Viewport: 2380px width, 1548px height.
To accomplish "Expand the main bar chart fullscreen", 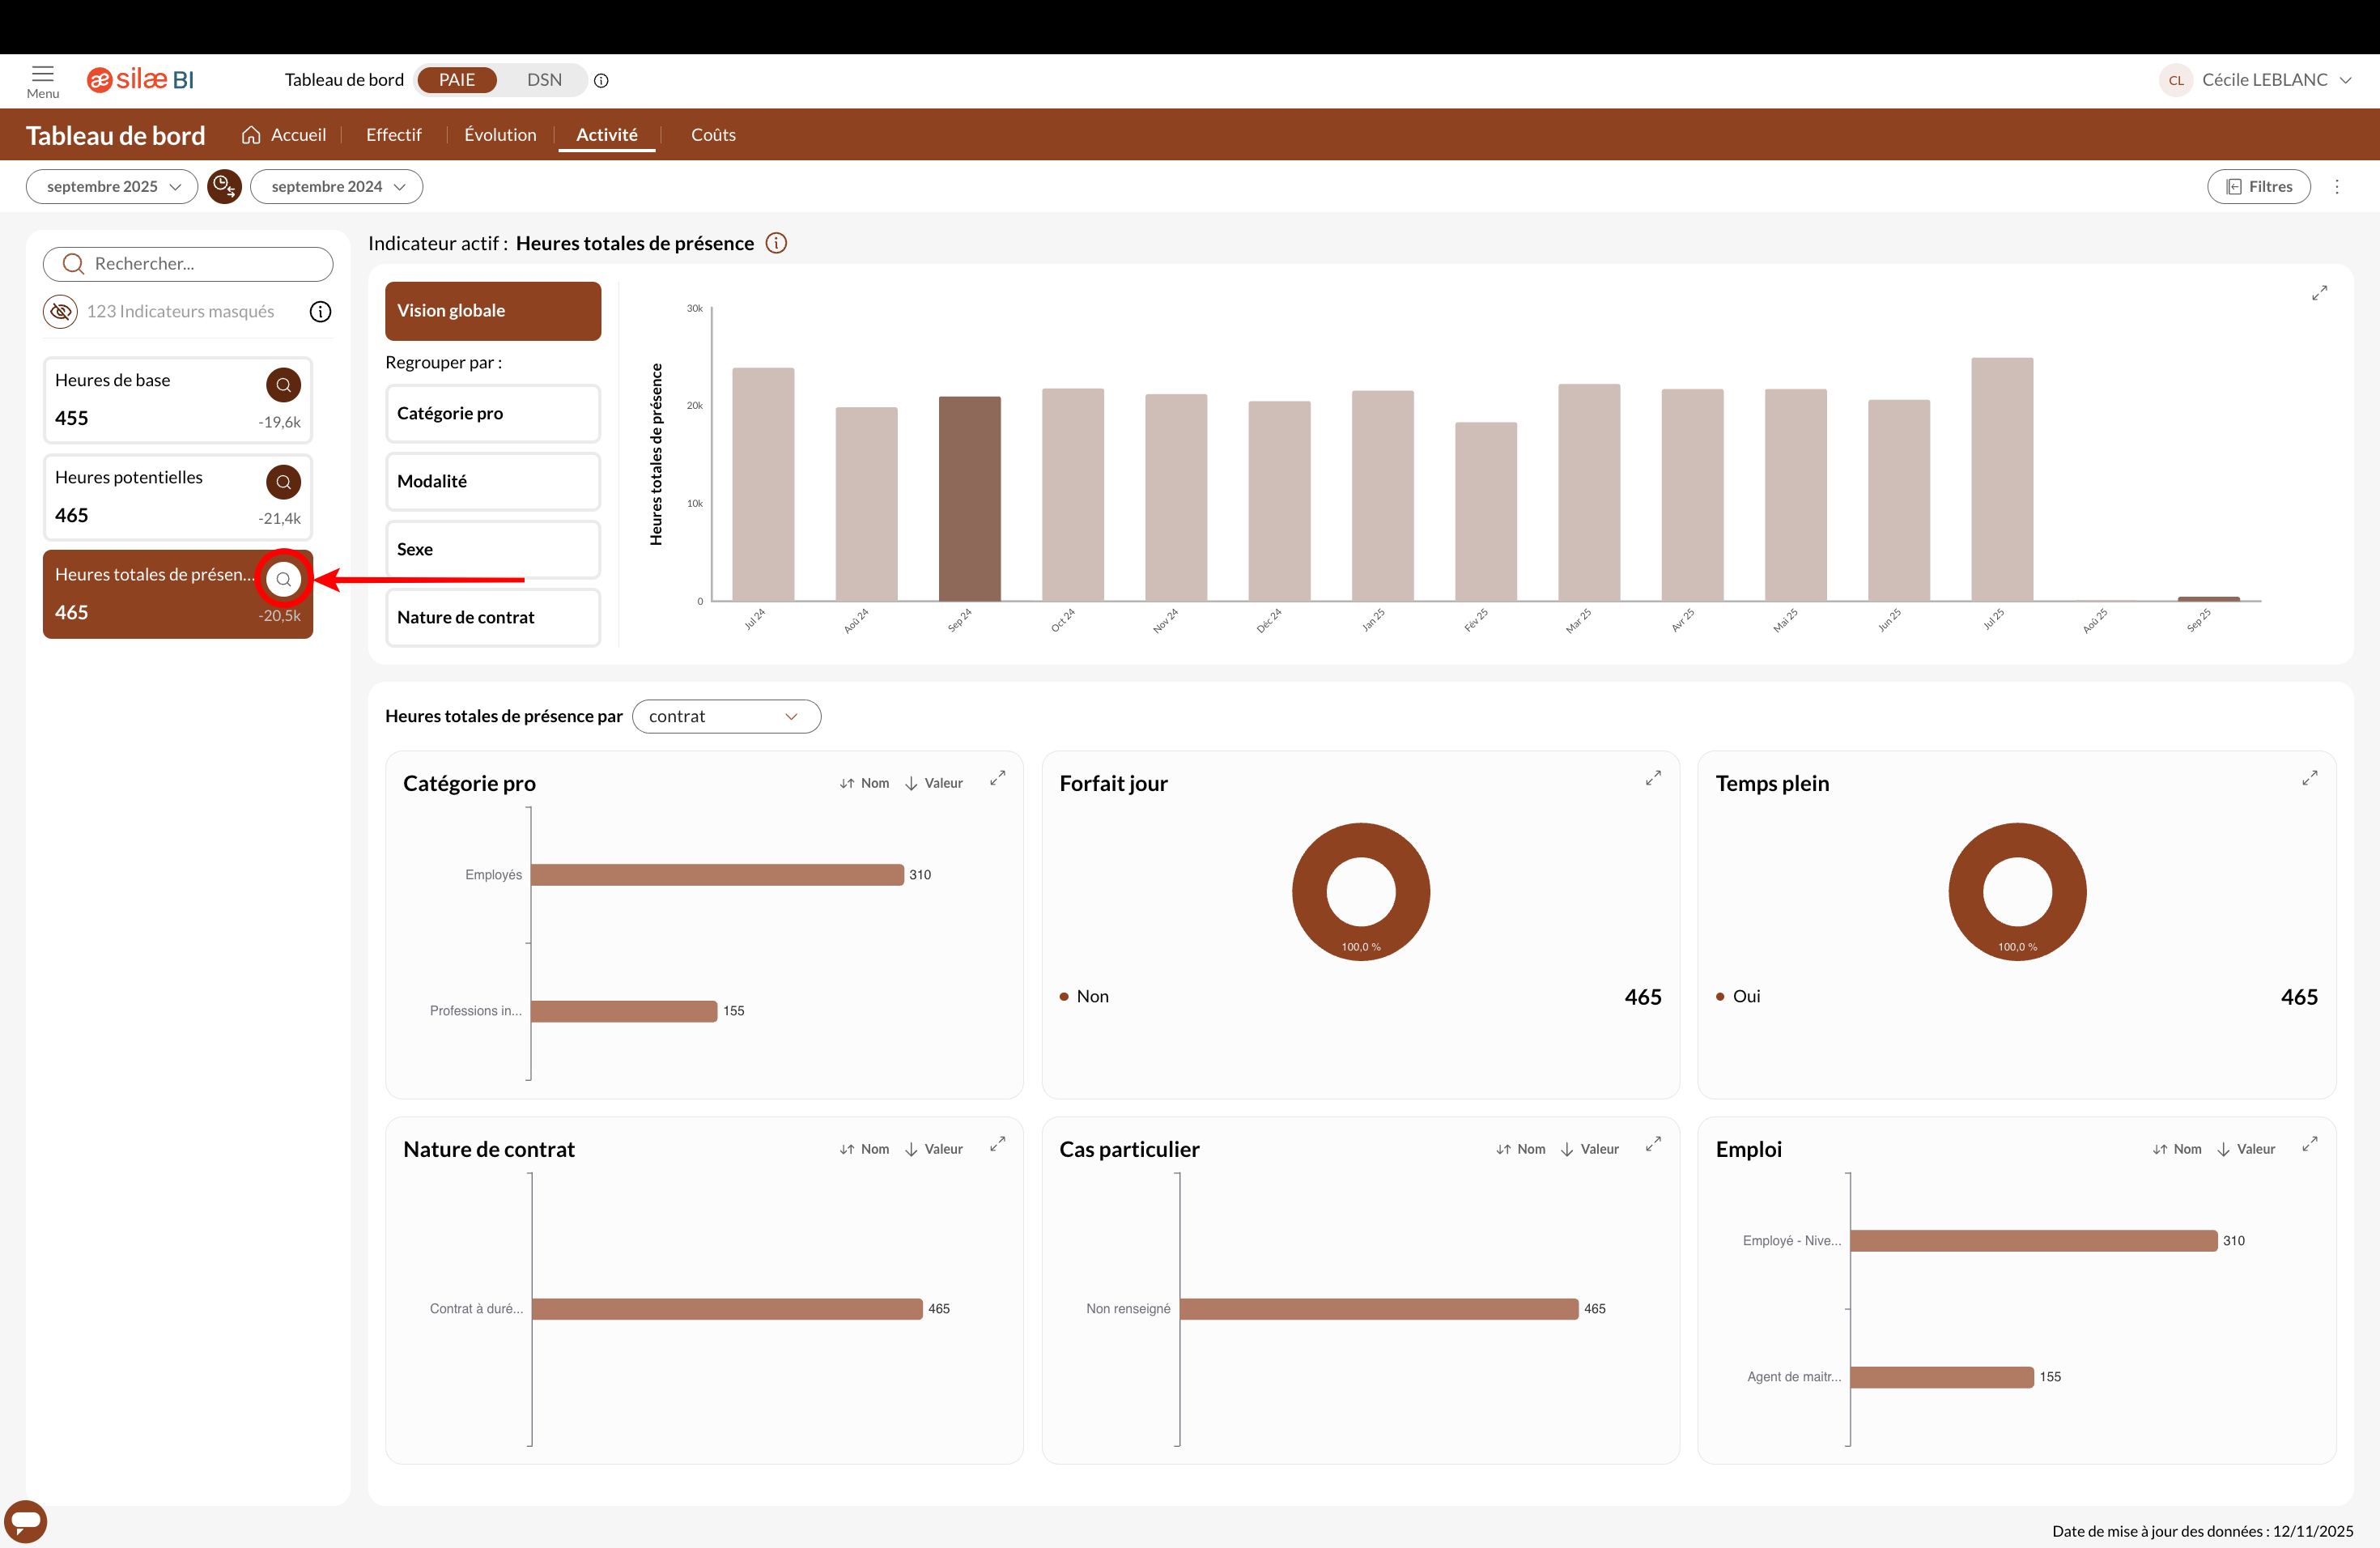I will point(2319,293).
